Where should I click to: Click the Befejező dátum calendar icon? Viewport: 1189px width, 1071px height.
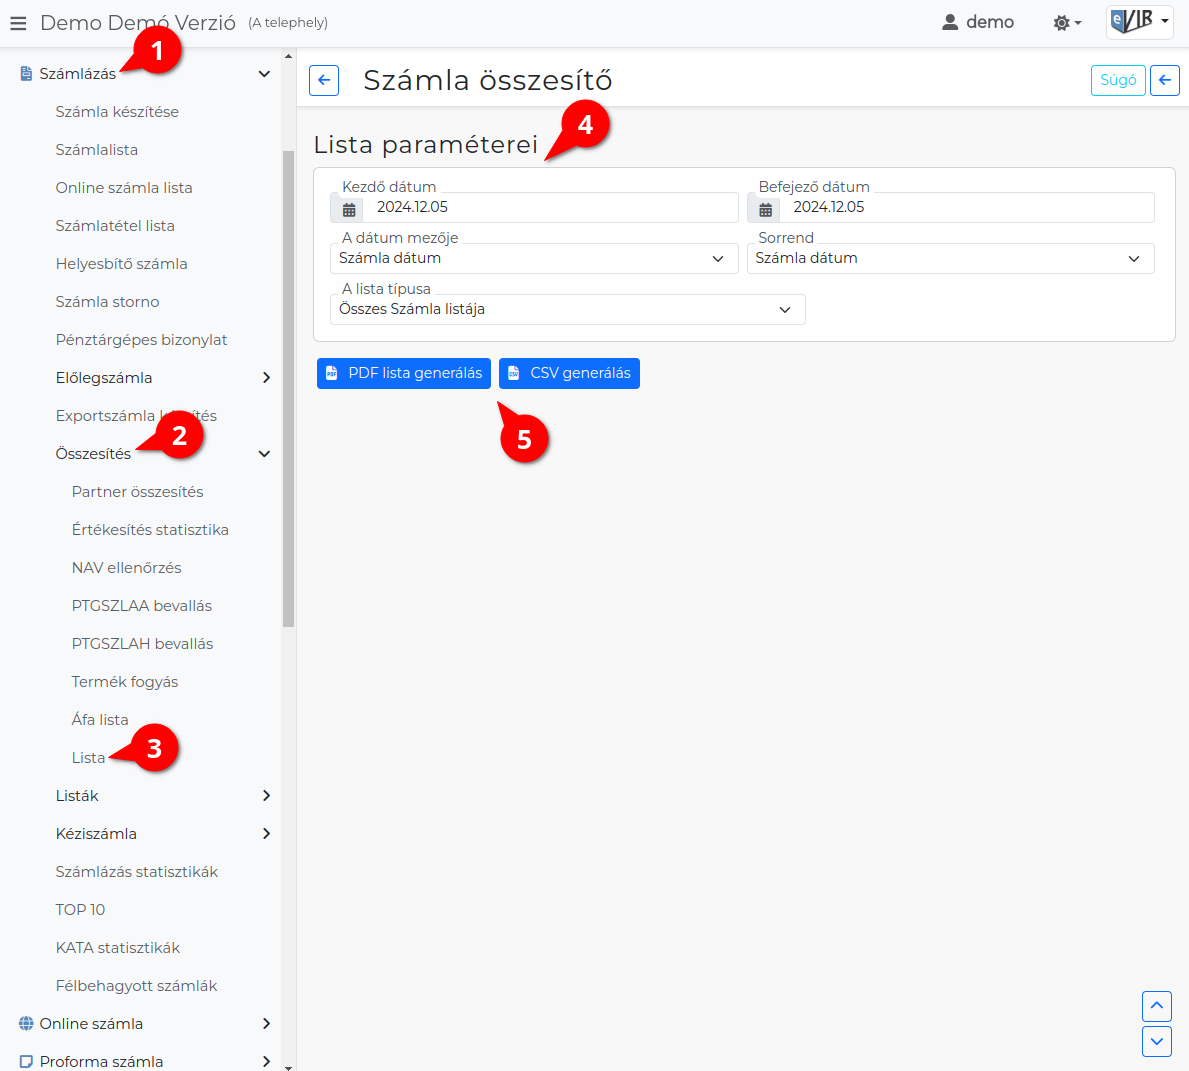[765, 208]
